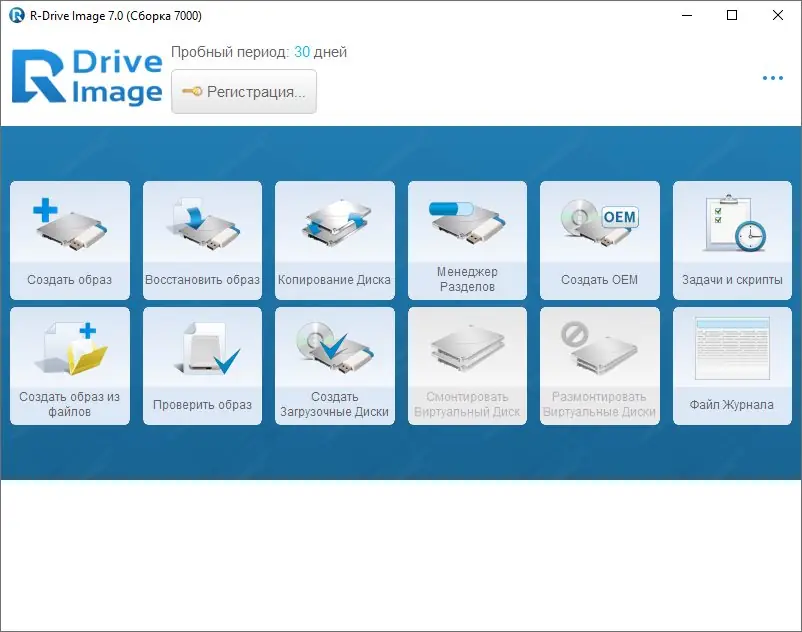Image resolution: width=802 pixels, height=632 pixels.
Task: Run "Проверить образ"
Action: pos(202,364)
